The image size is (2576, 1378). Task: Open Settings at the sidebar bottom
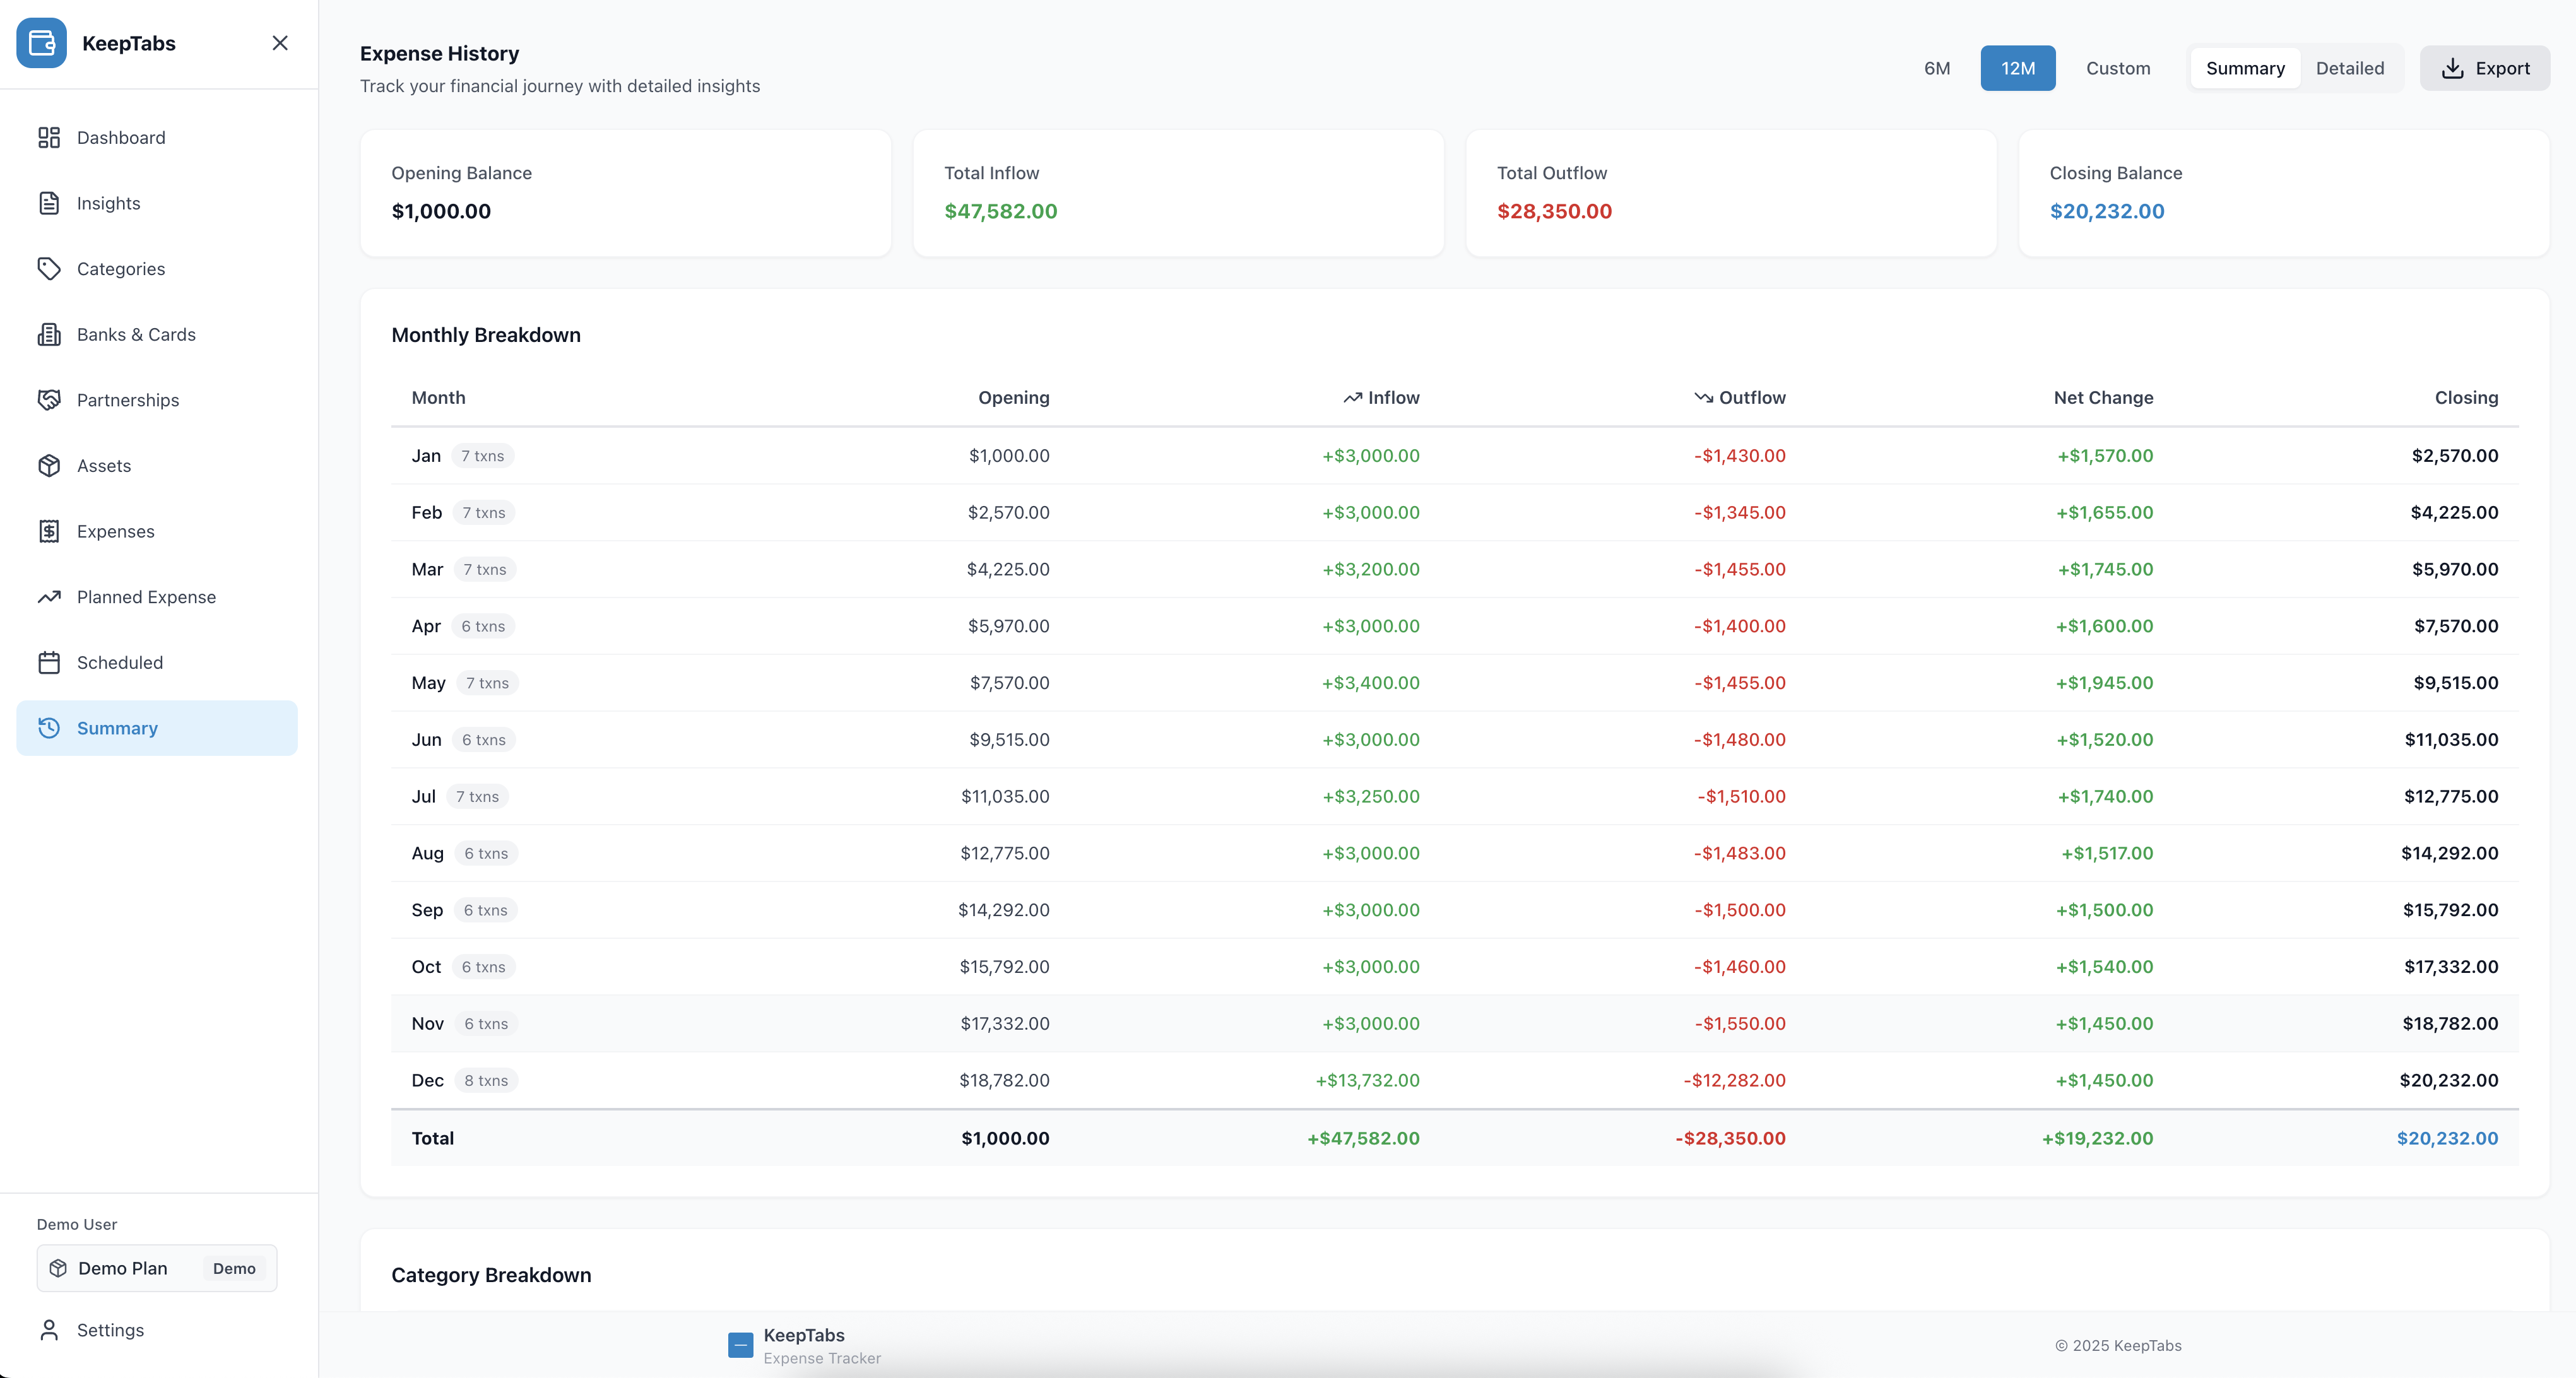(110, 1330)
